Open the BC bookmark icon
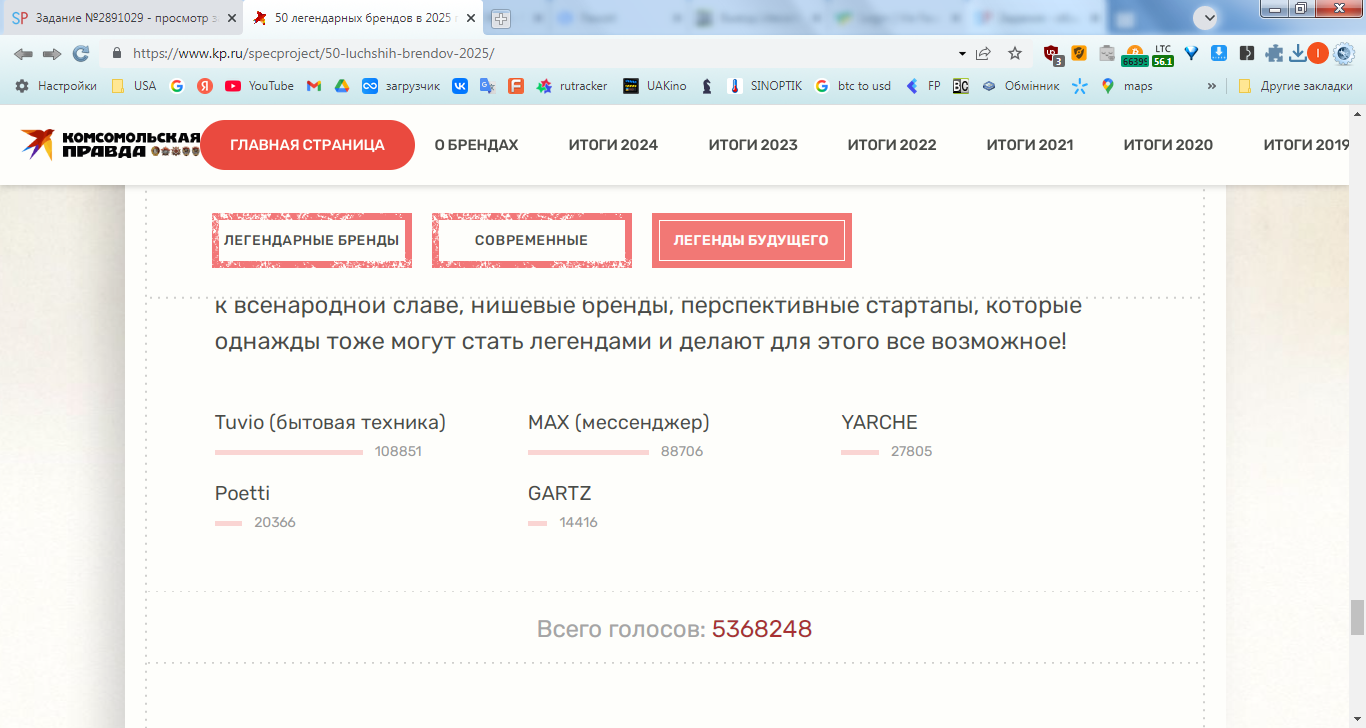The width and height of the screenshot is (1366, 728). (x=961, y=86)
